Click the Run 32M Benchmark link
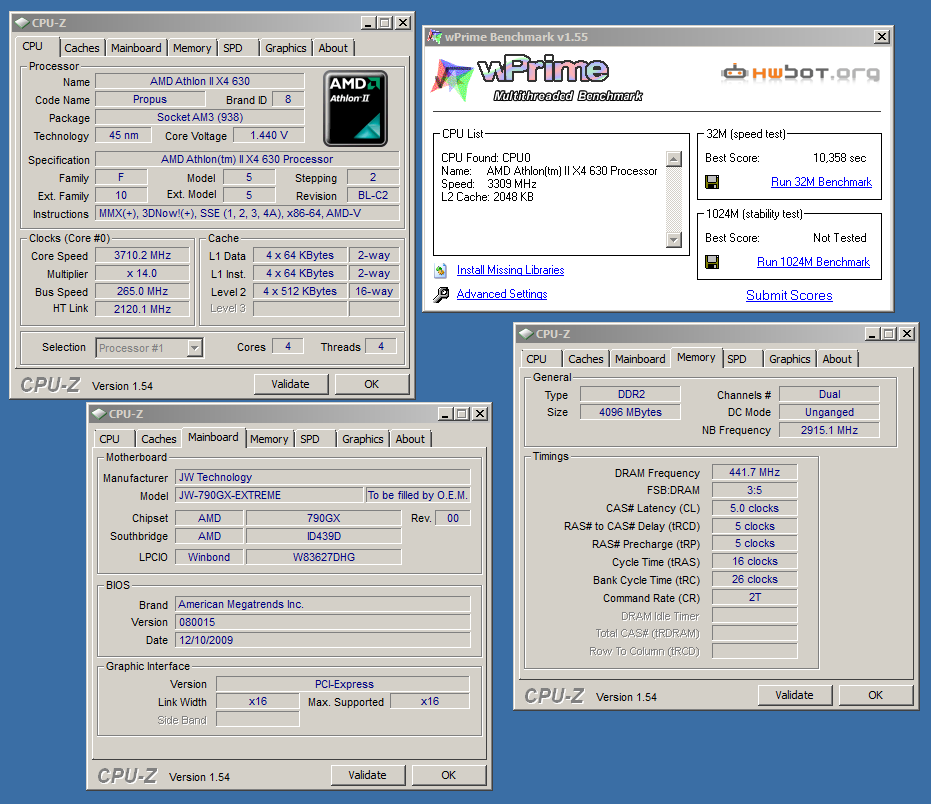 [x=821, y=182]
